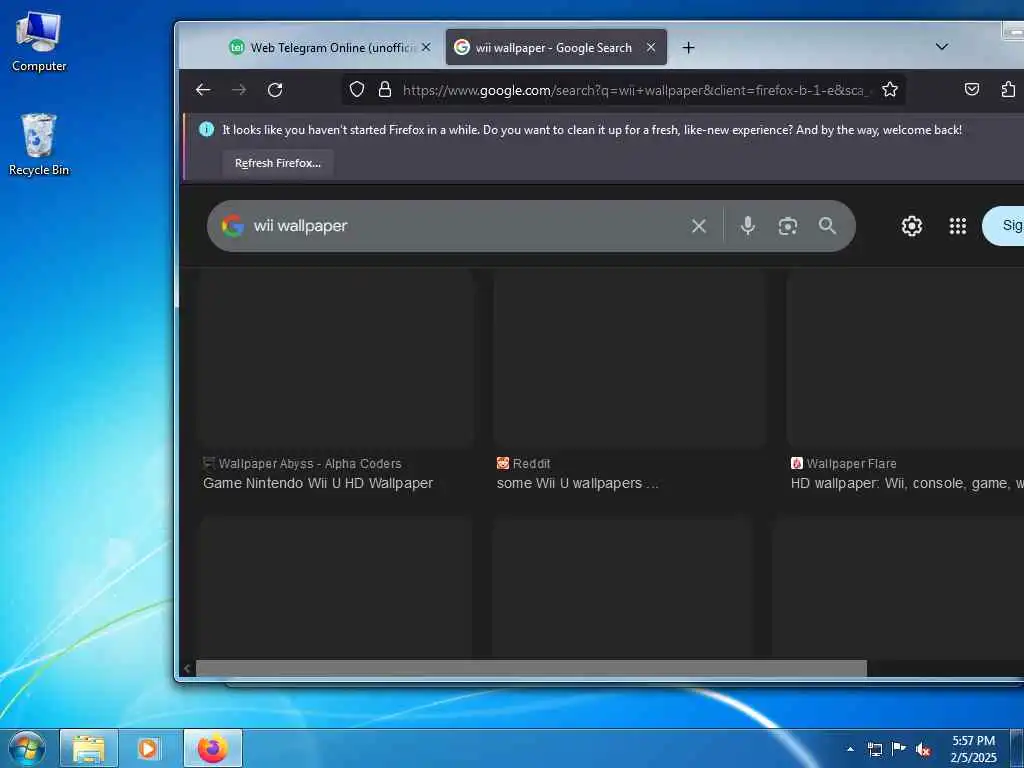The height and width of the screenshot is (768, 1024).
Task: Click the Google logo in the search bar
Action: tap(232, 226)
